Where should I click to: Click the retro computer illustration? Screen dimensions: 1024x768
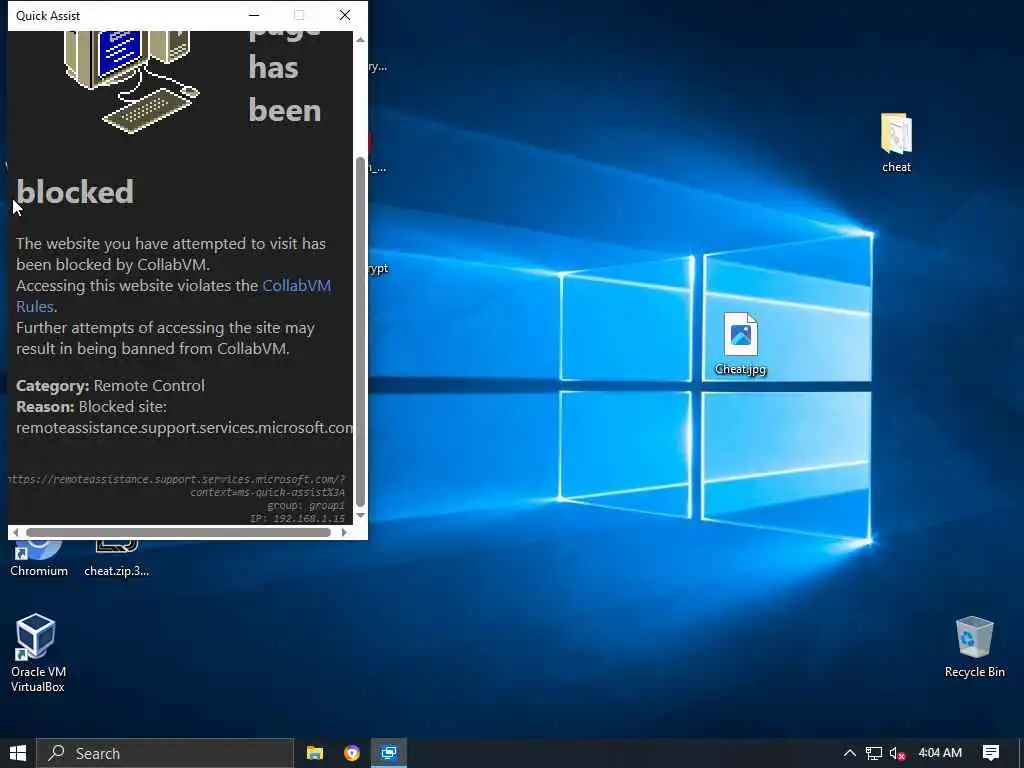pos(132,80)
